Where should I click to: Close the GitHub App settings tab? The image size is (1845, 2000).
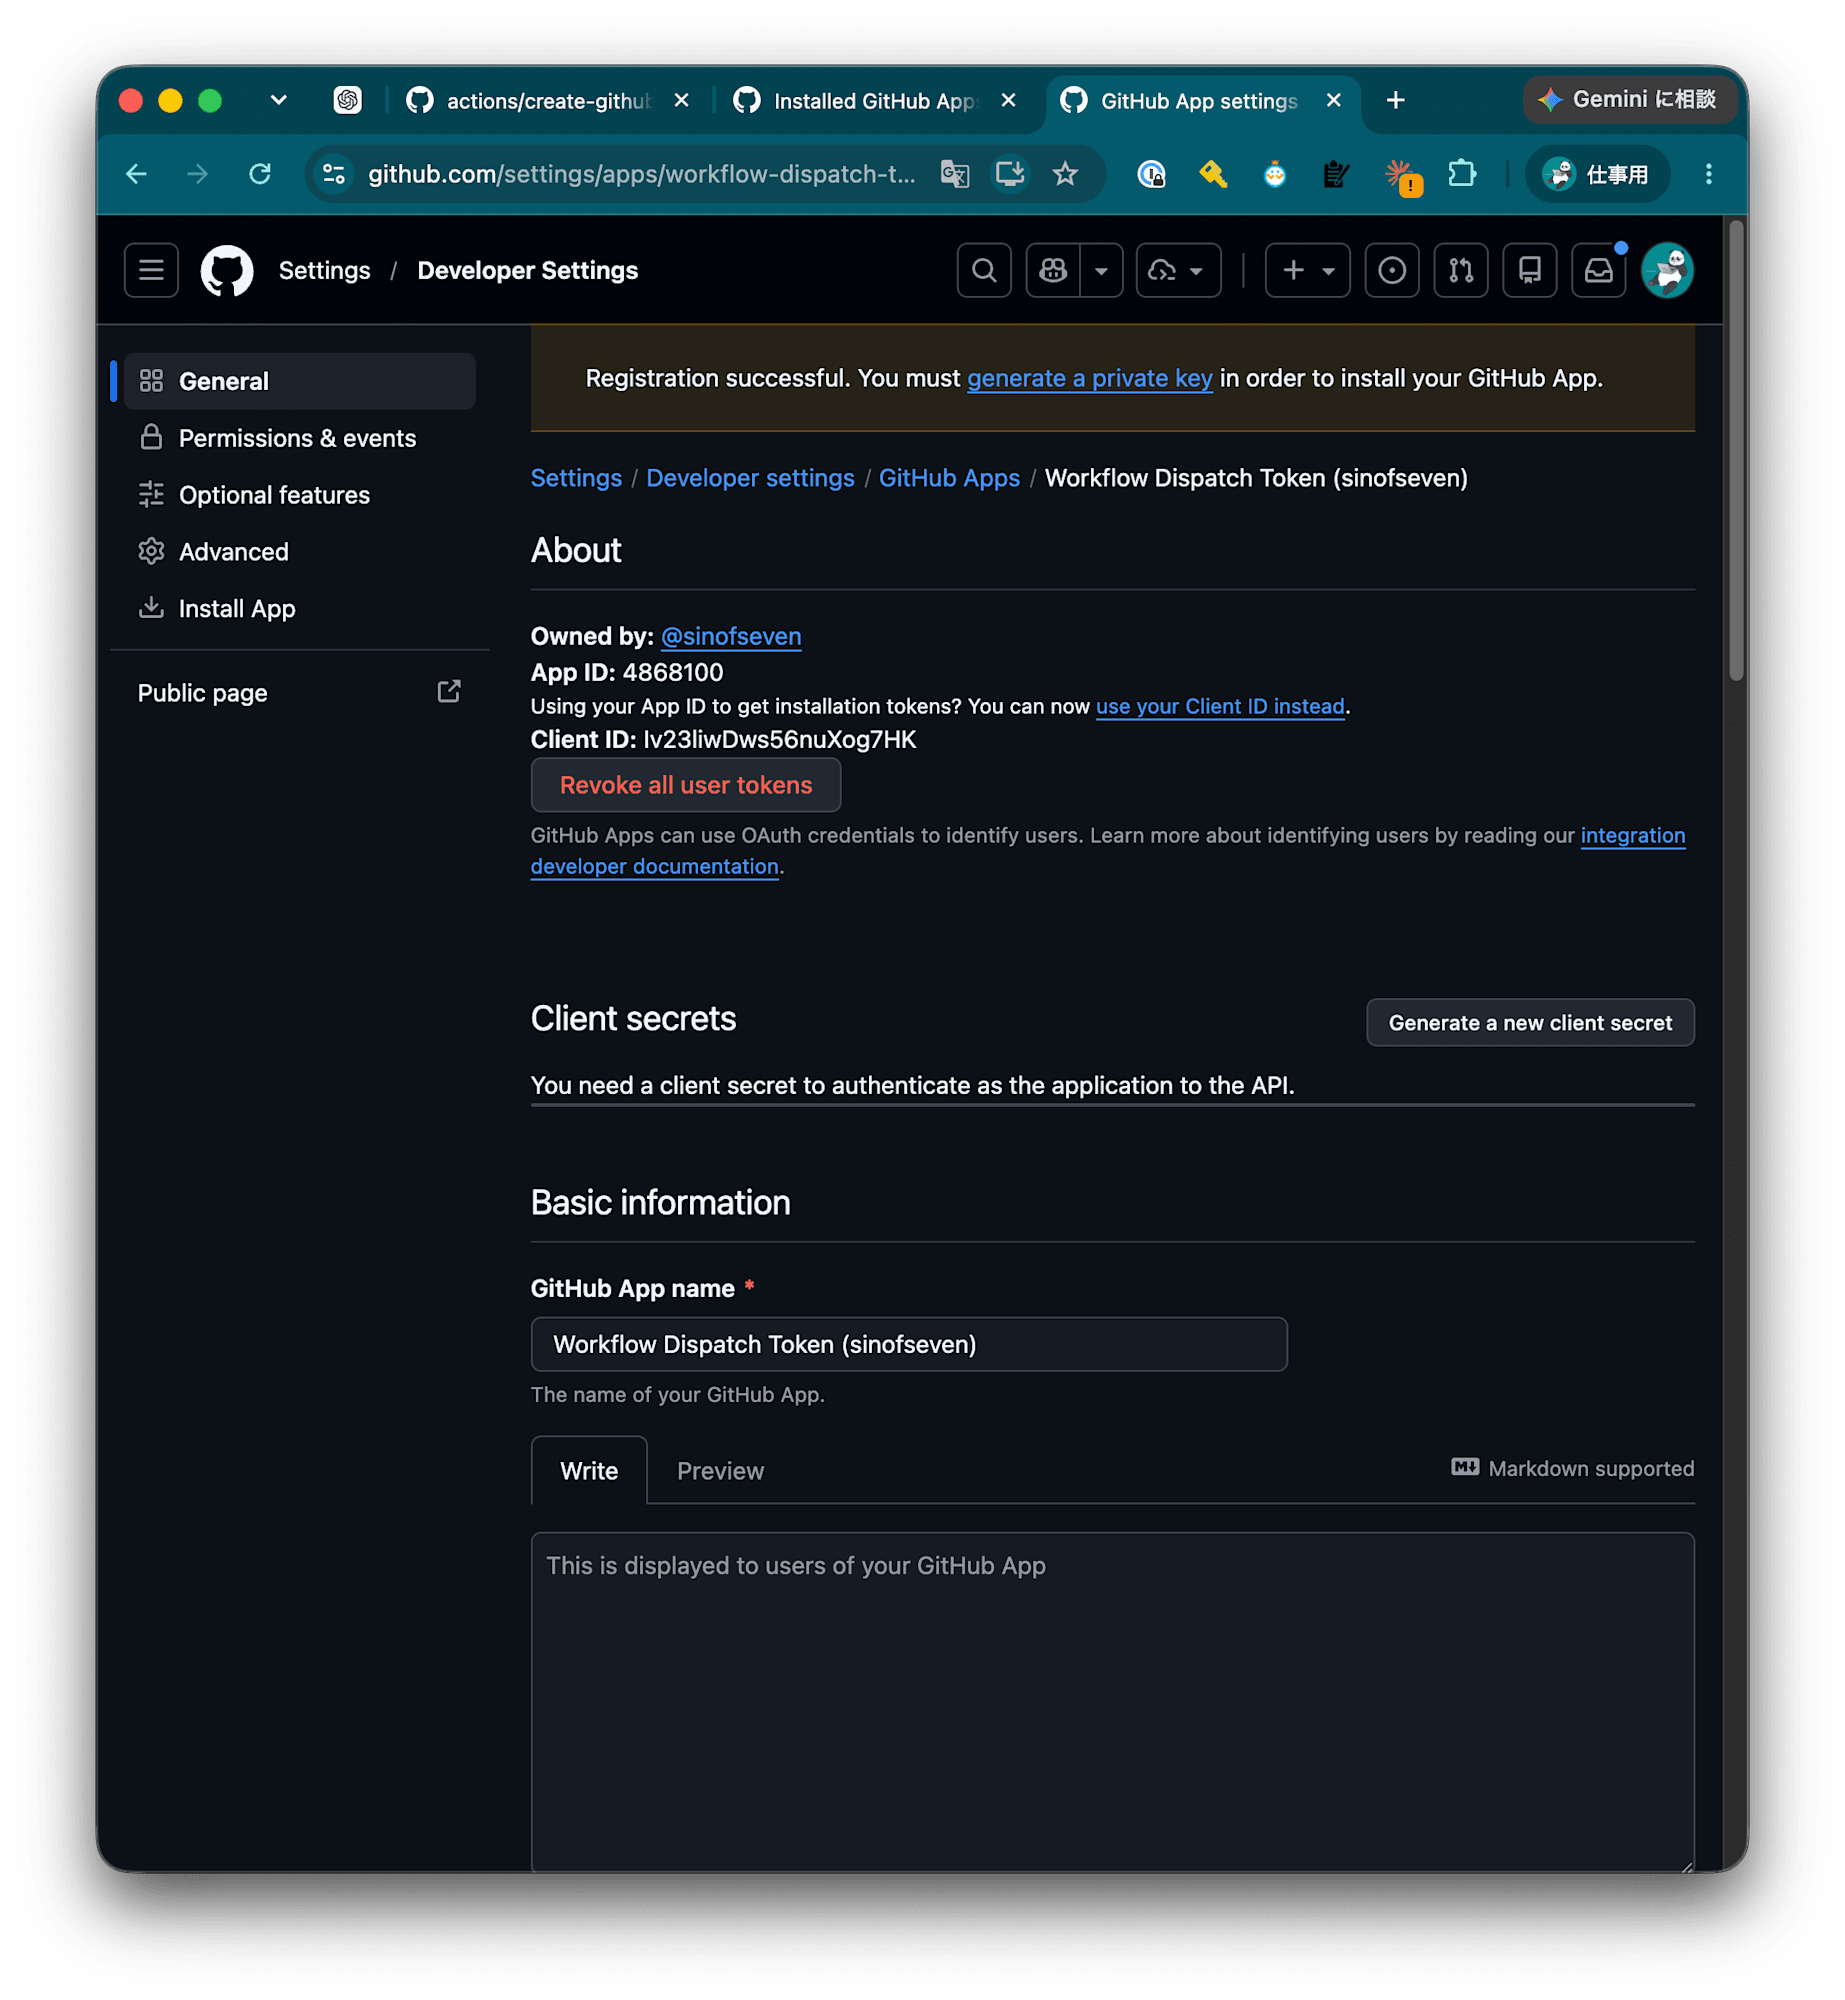tap(1332, 100)
